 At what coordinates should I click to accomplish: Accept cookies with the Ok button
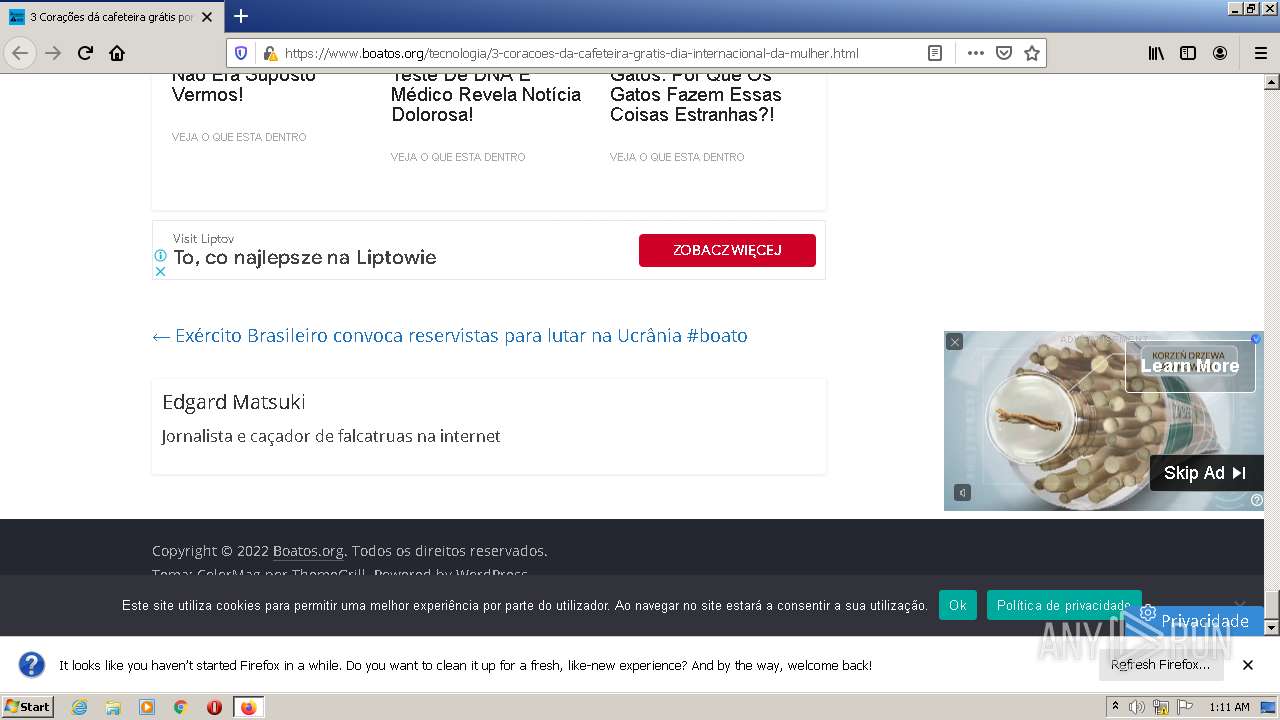click(958, 605)
